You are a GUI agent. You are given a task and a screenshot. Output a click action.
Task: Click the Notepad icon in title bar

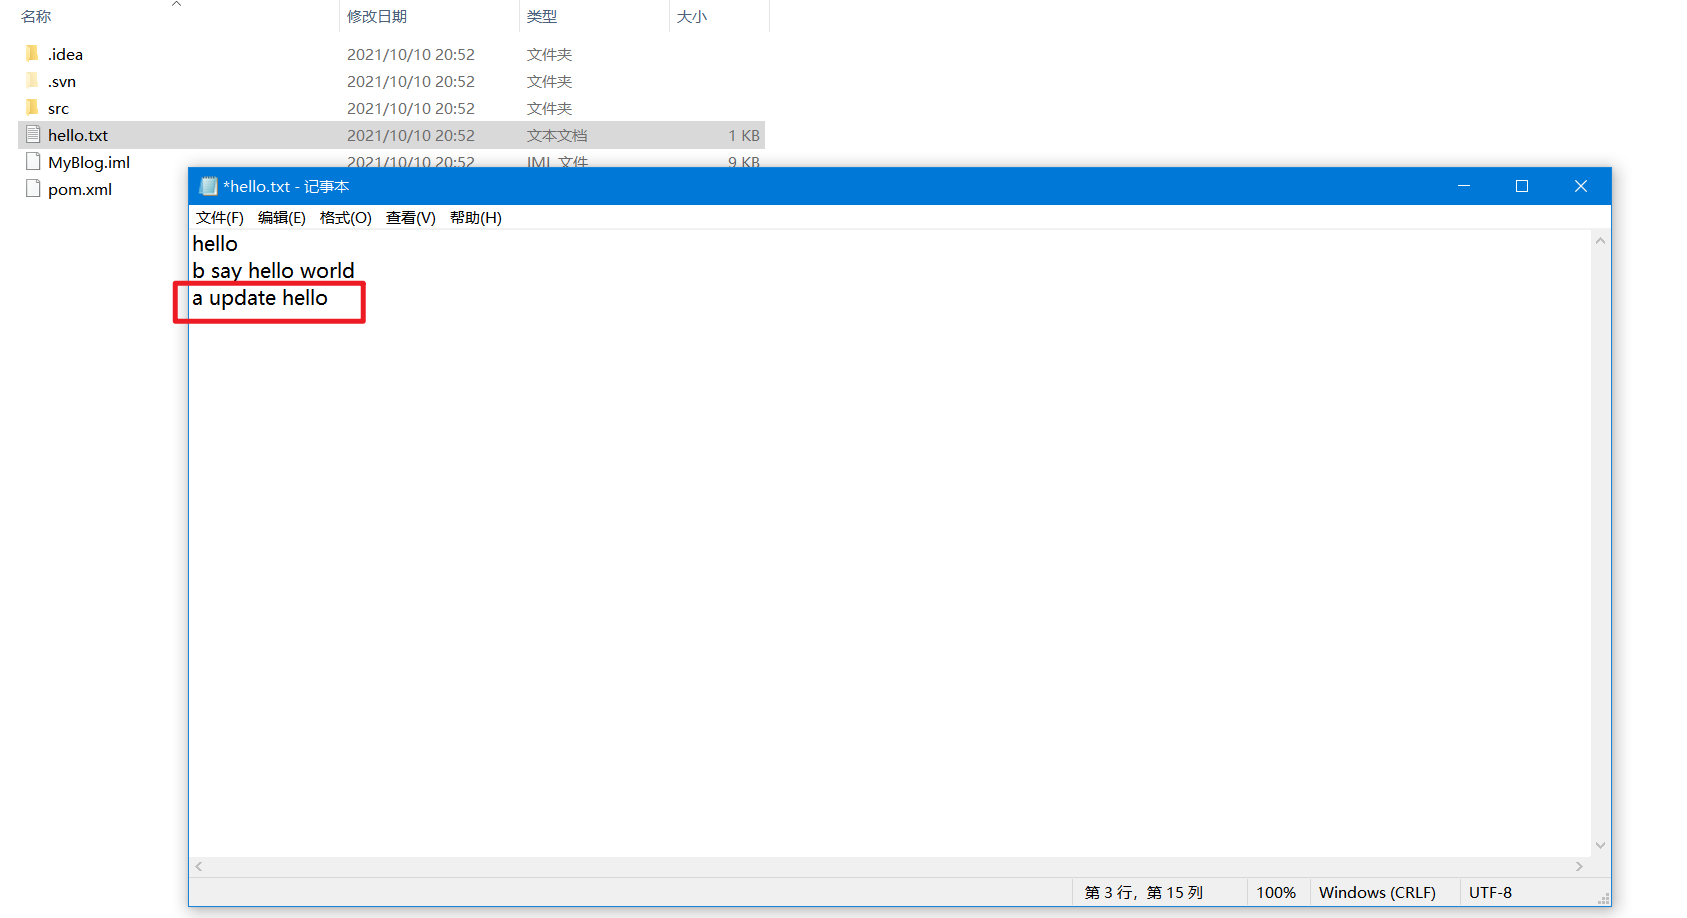208,186
